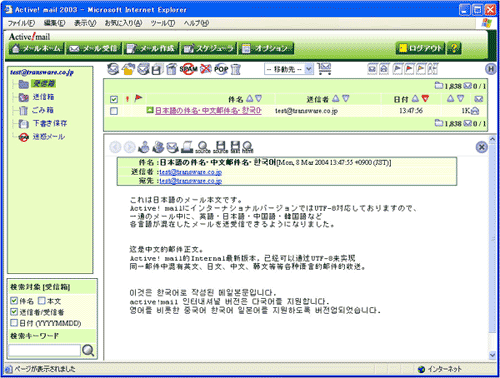Open the お気に入り(A) menu

click(123, 23)
